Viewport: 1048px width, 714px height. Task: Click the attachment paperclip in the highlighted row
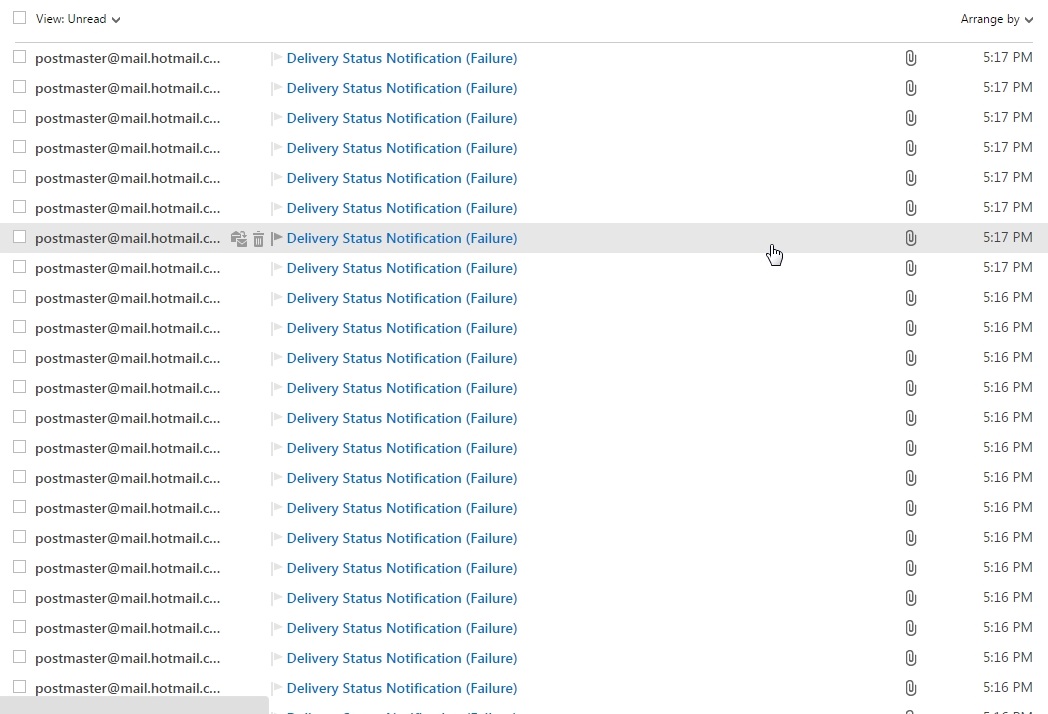click(x=910, y=238)
